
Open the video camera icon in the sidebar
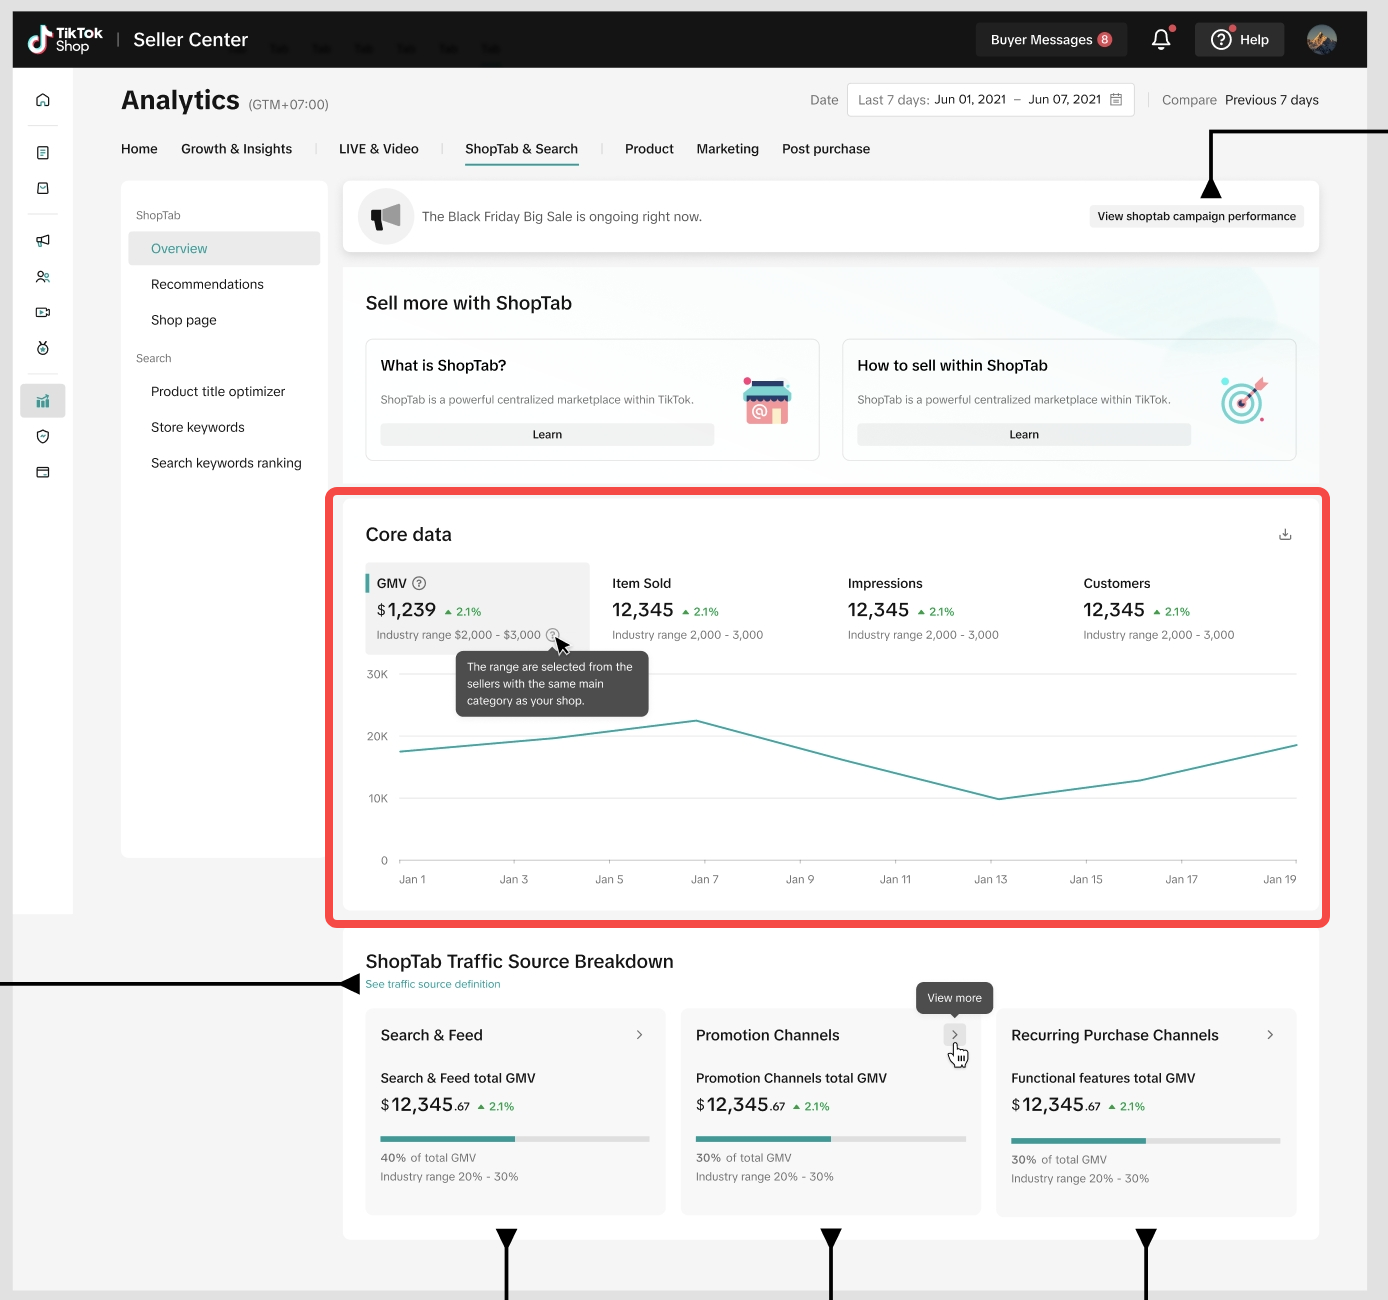pyautogui.click(x=43, y=313)
